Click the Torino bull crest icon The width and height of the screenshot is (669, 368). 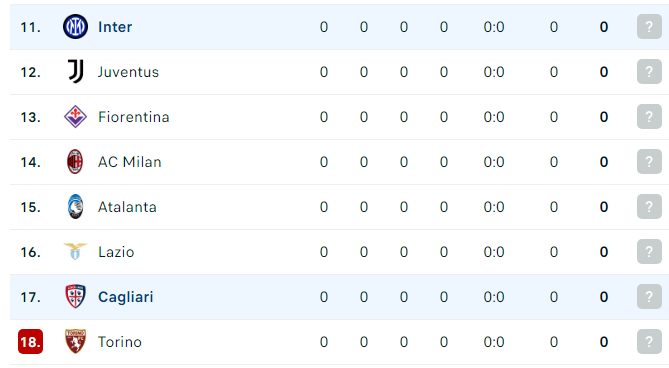point(76,341)
